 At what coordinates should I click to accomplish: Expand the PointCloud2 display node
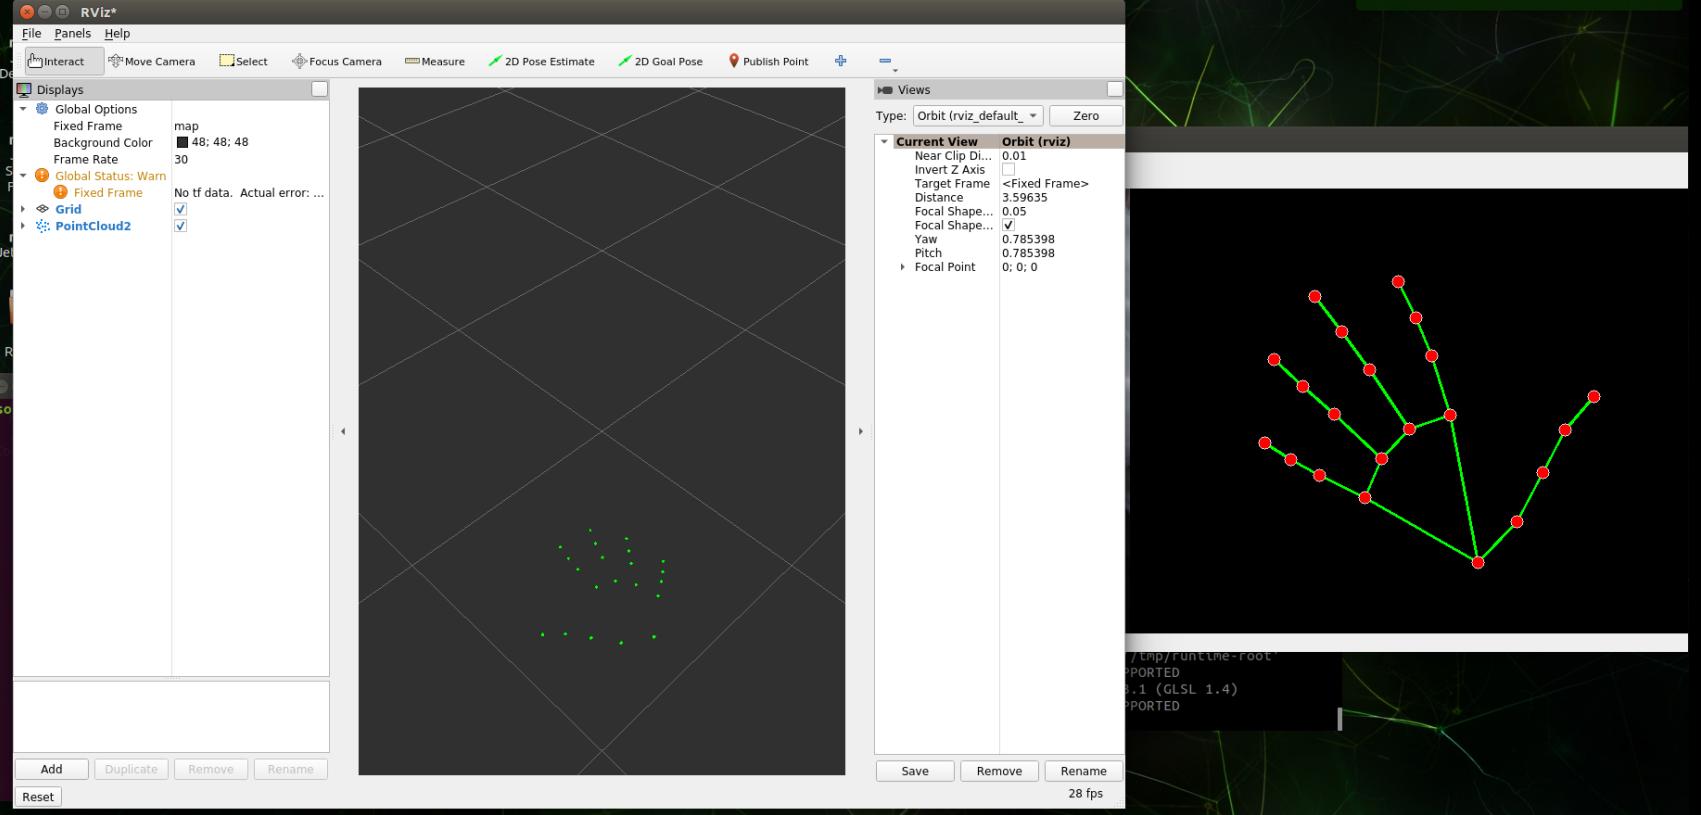pyautogui.click(x=23, y=226)
